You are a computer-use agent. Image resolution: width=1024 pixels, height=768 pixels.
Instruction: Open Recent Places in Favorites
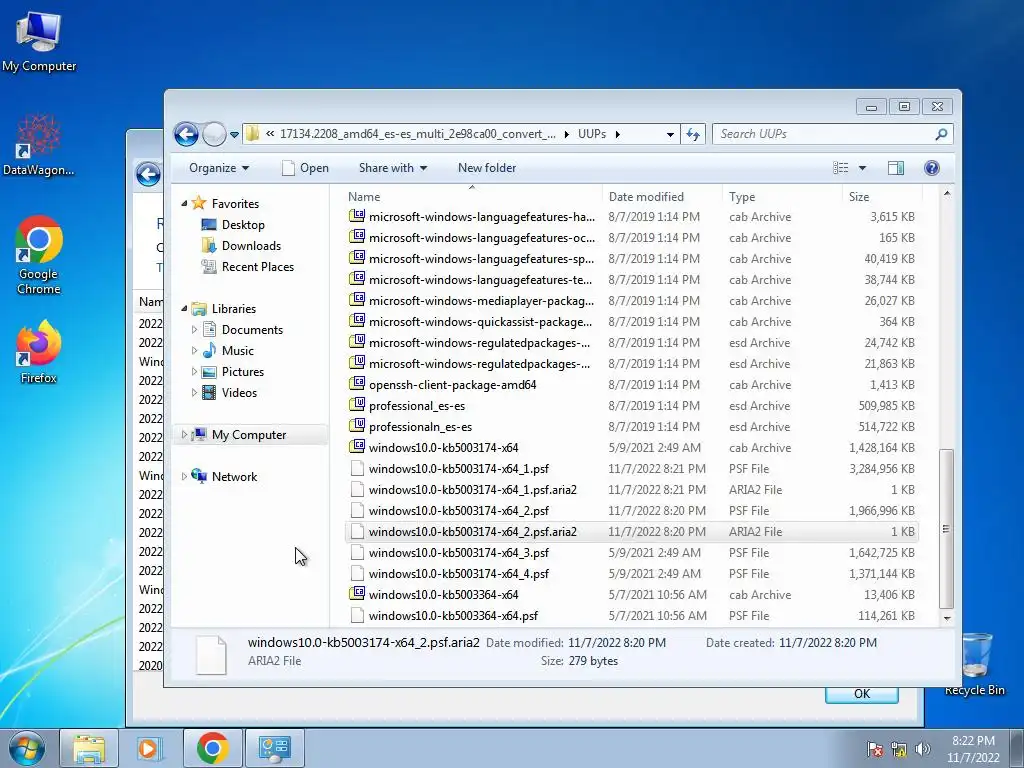pos(257,266)
